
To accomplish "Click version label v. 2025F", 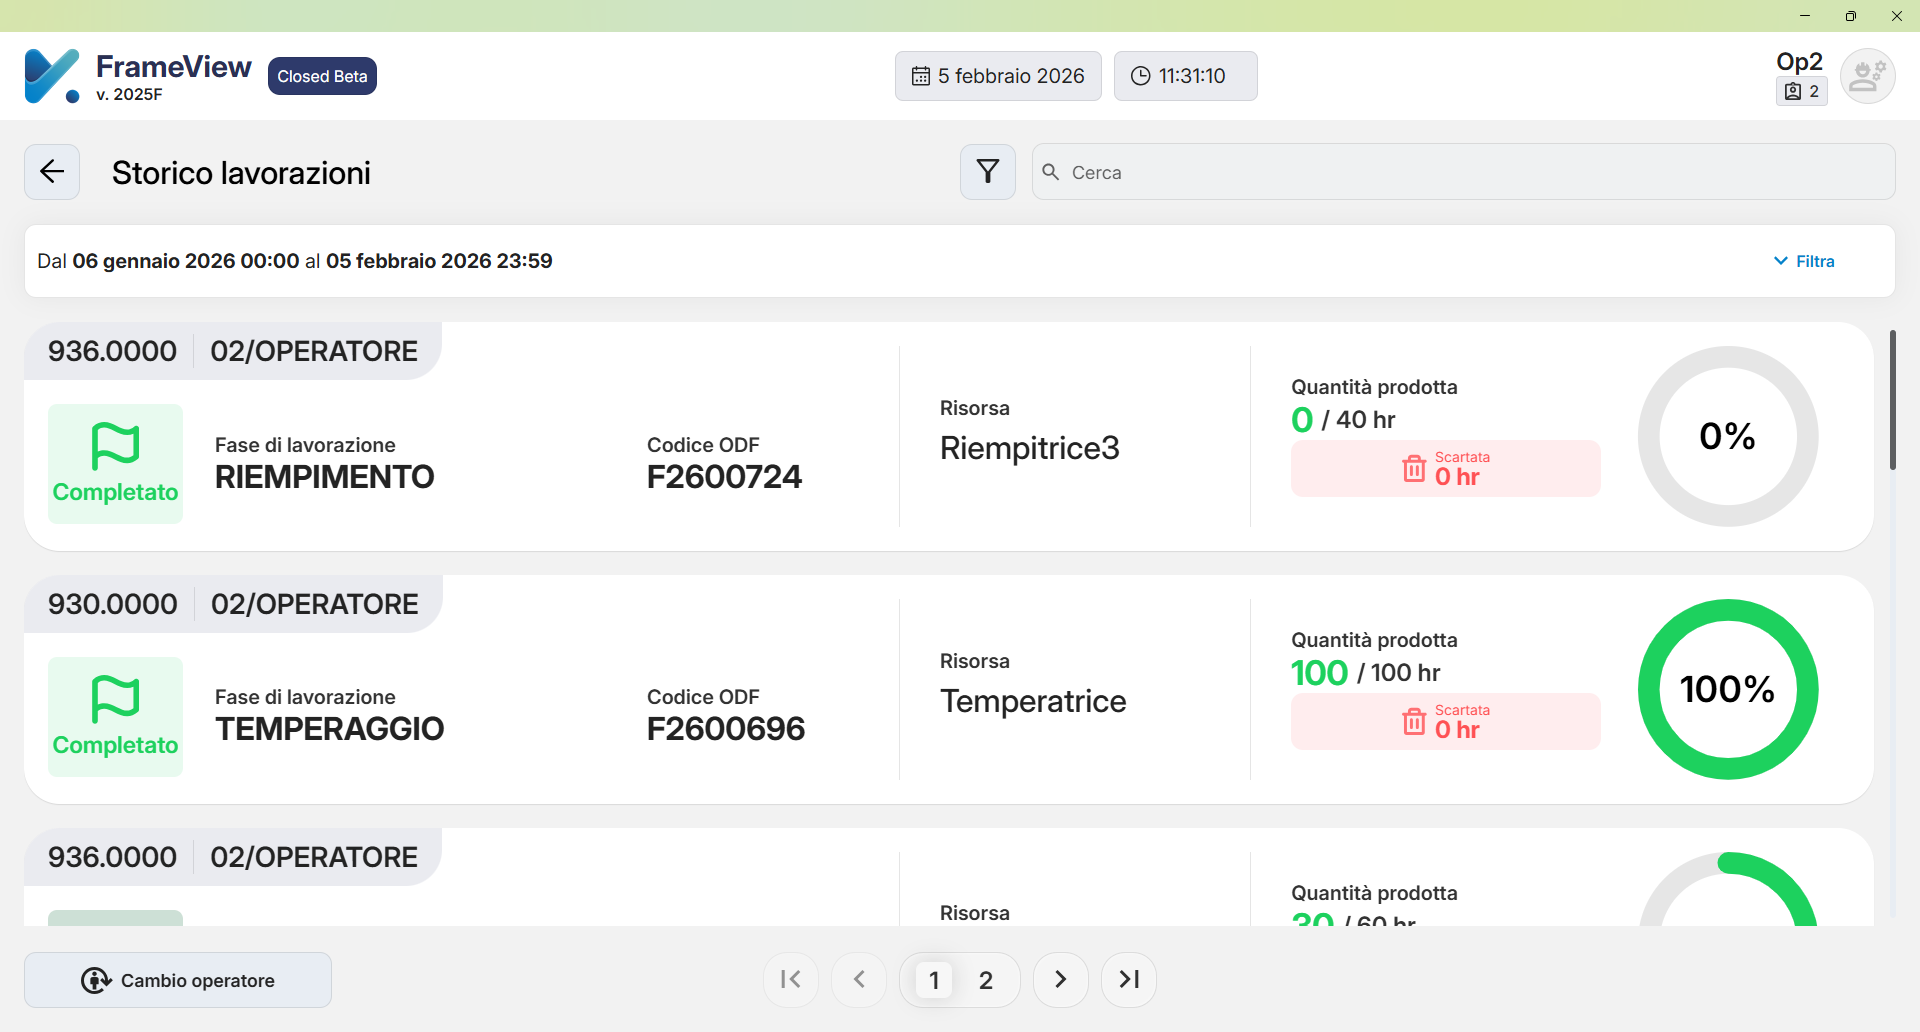I will click(x=129, y=94).
